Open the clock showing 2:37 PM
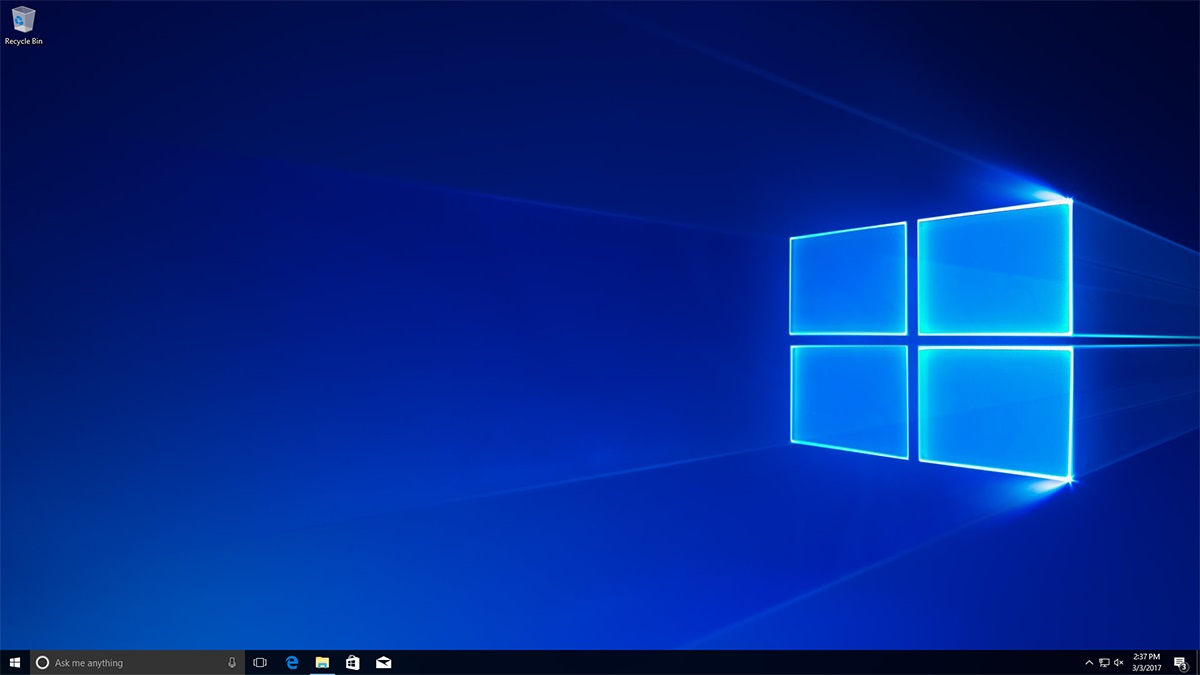This screenshot has width=1200, height=675. [x=1147, y=662]
